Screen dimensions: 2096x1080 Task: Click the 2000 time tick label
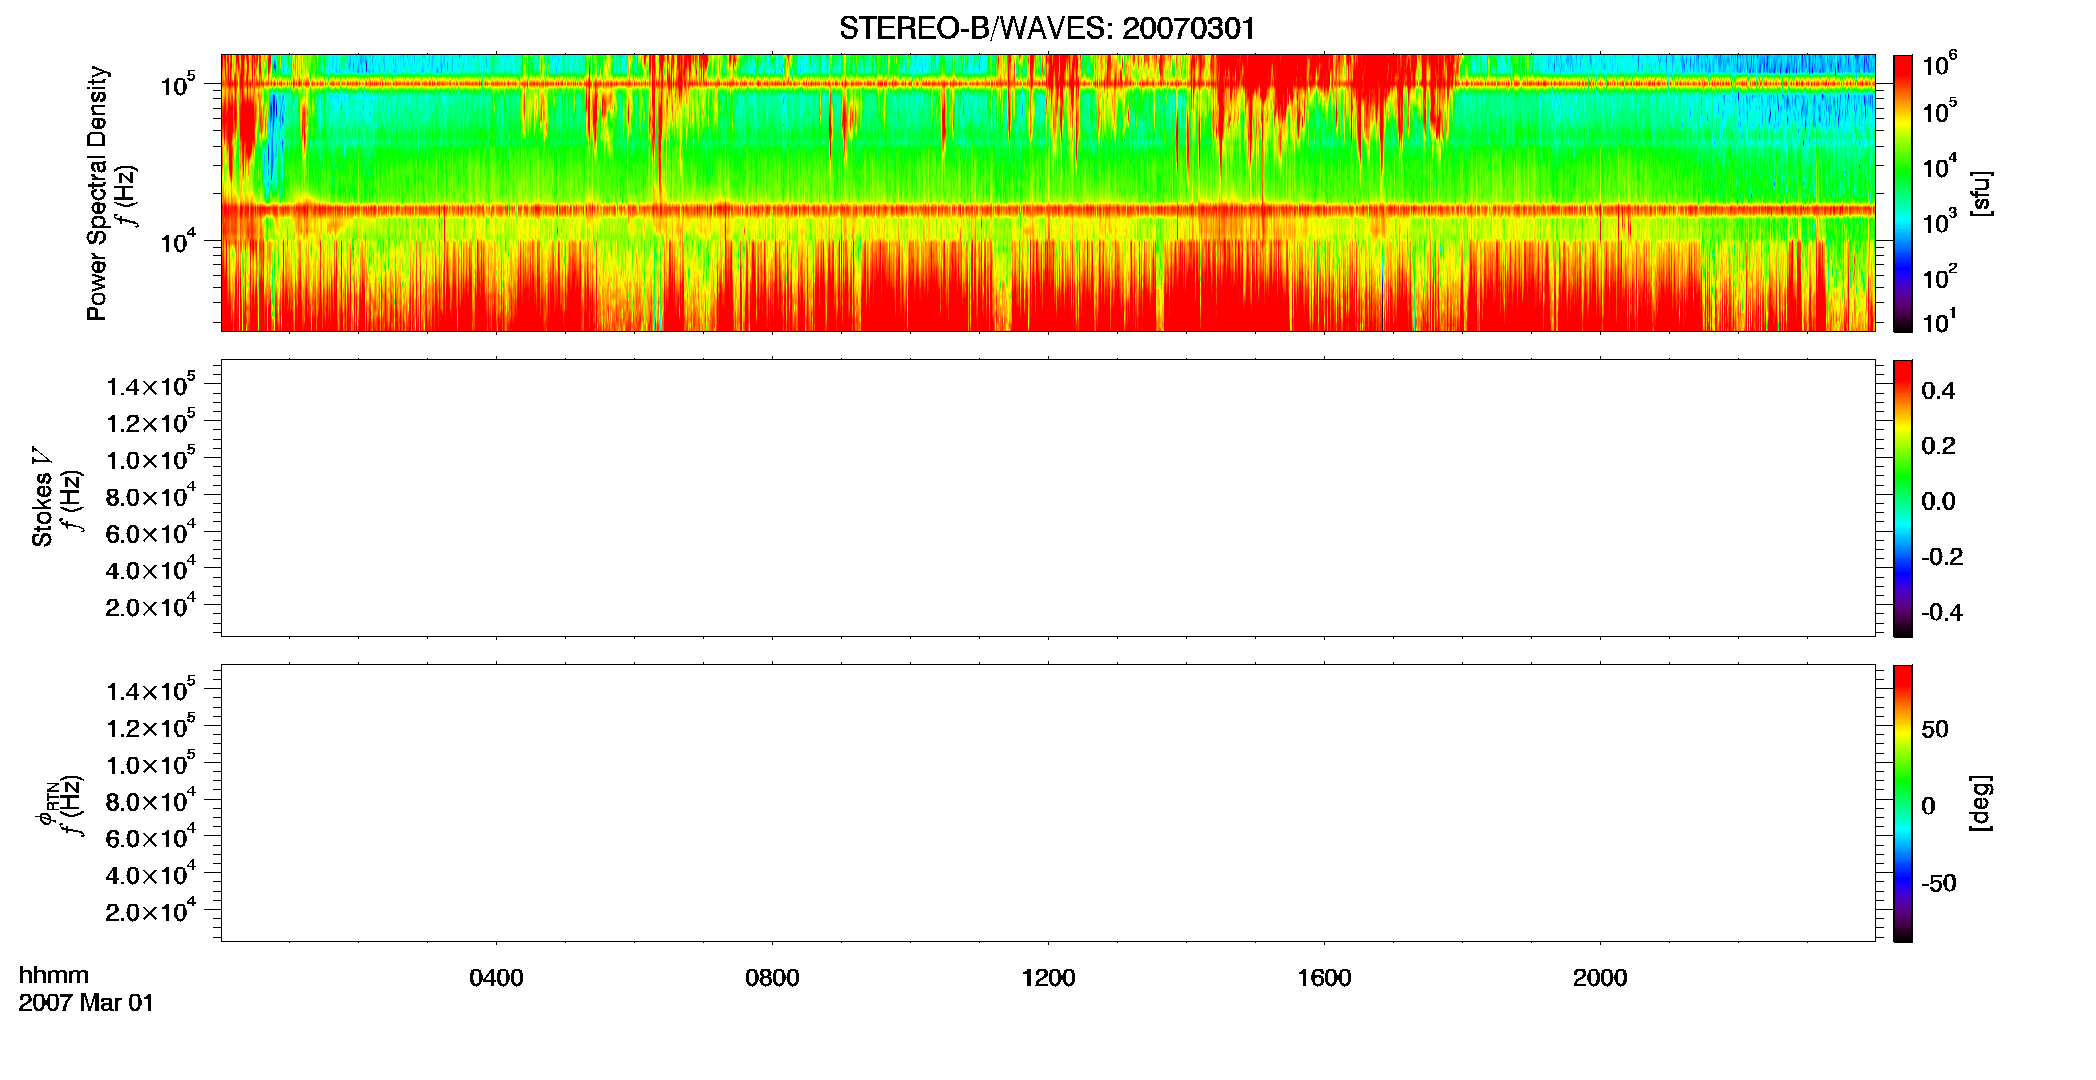(x=1600, y=978)
